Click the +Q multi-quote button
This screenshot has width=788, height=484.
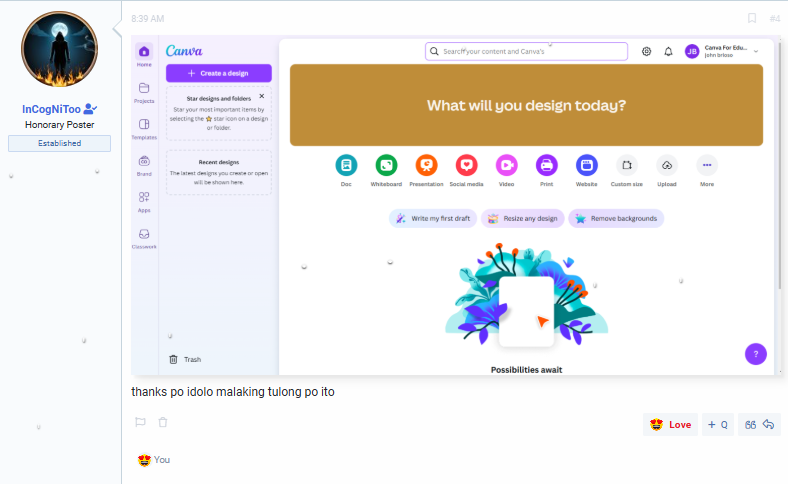pos(718,425)
